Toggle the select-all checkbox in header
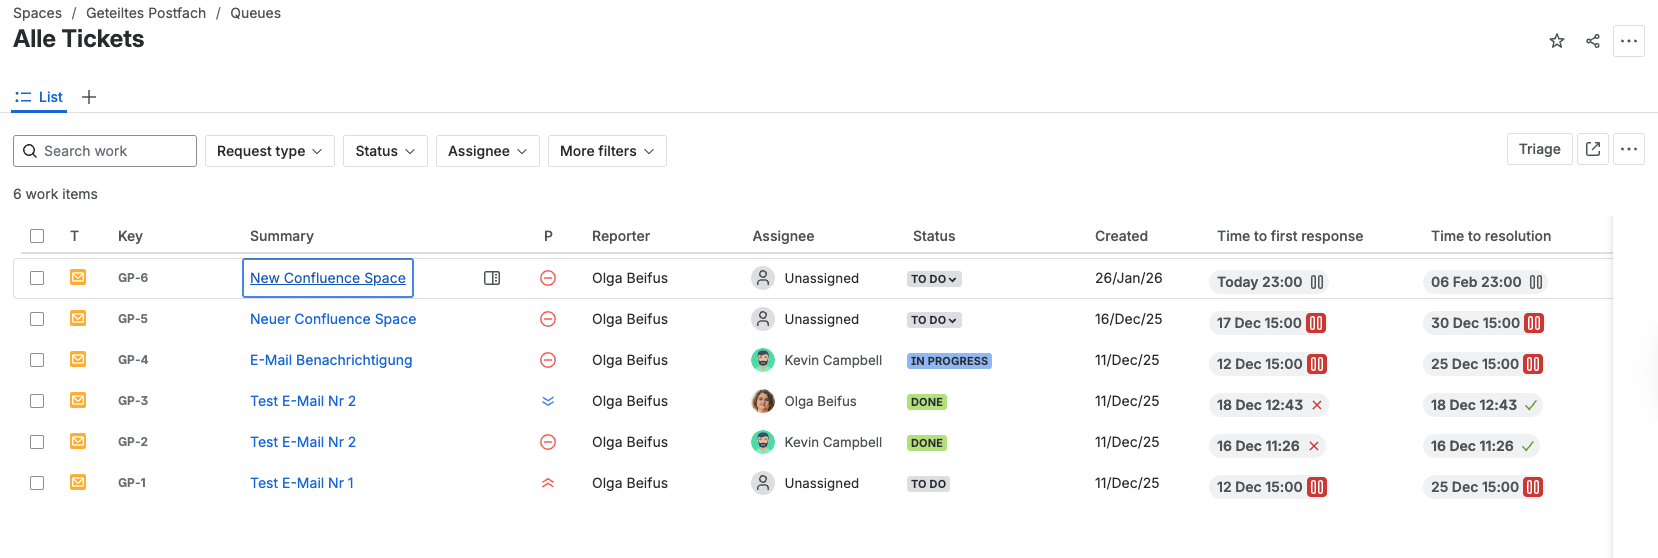1658x558 pixels. pyautogui.click(x=37, y=236)
